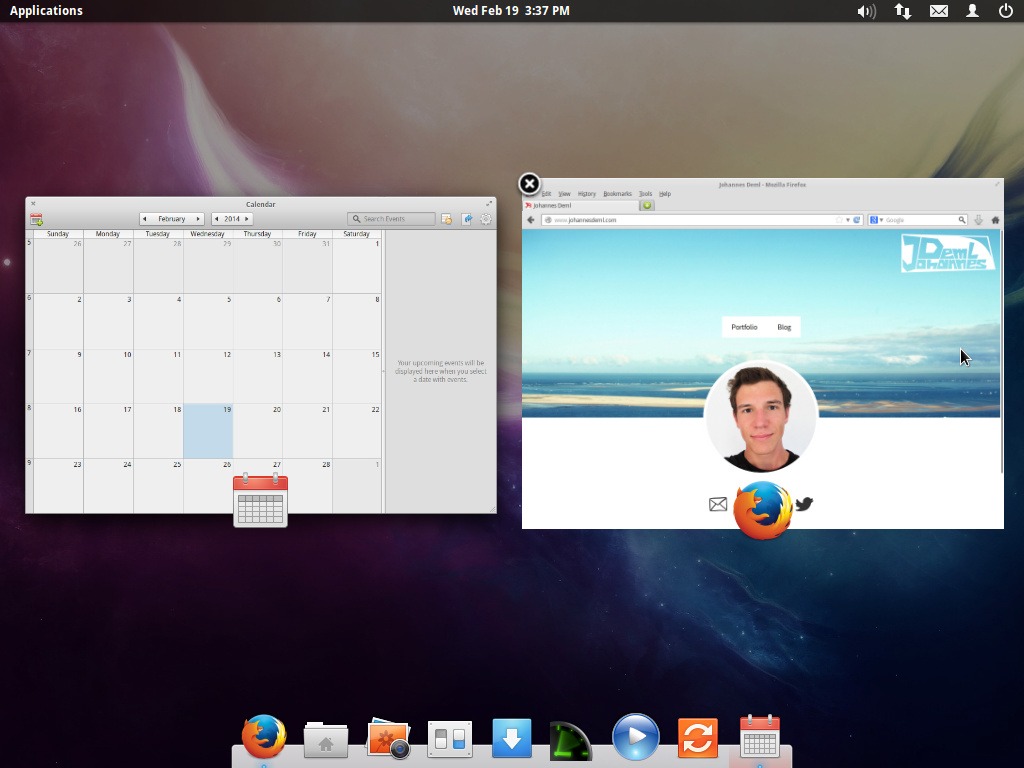Toggle the bookmark star in the address bar

point(837,219)
